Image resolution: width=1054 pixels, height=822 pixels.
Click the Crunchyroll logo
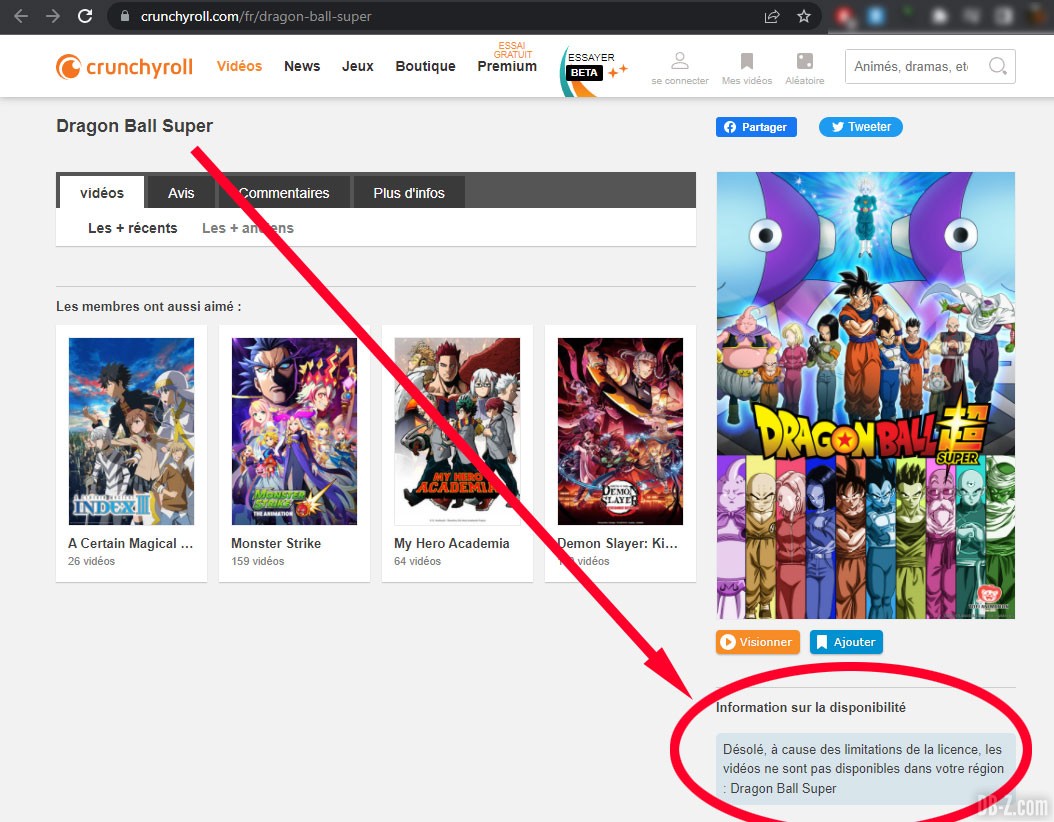click(124, 67)
